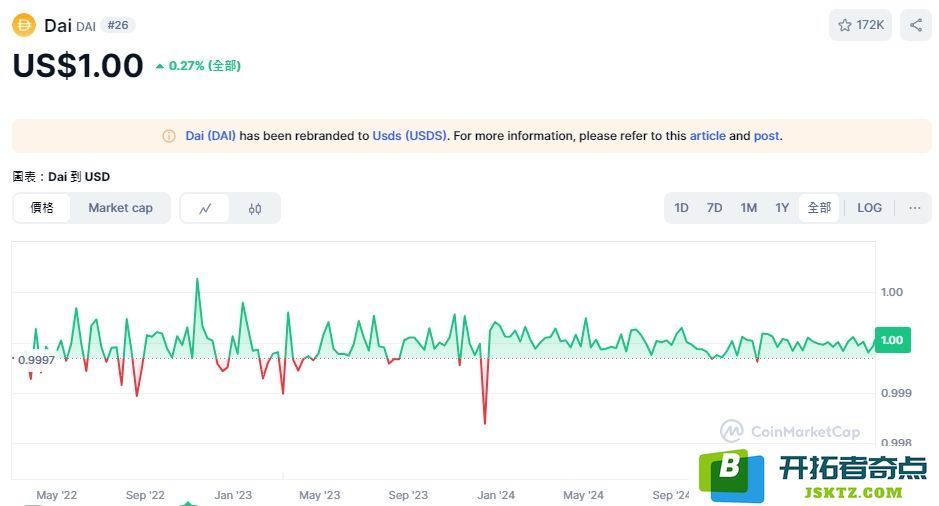Viewport: 939px width, 506px height.
Task: Open the post link in notice
Action: click(x=767, y=136)
